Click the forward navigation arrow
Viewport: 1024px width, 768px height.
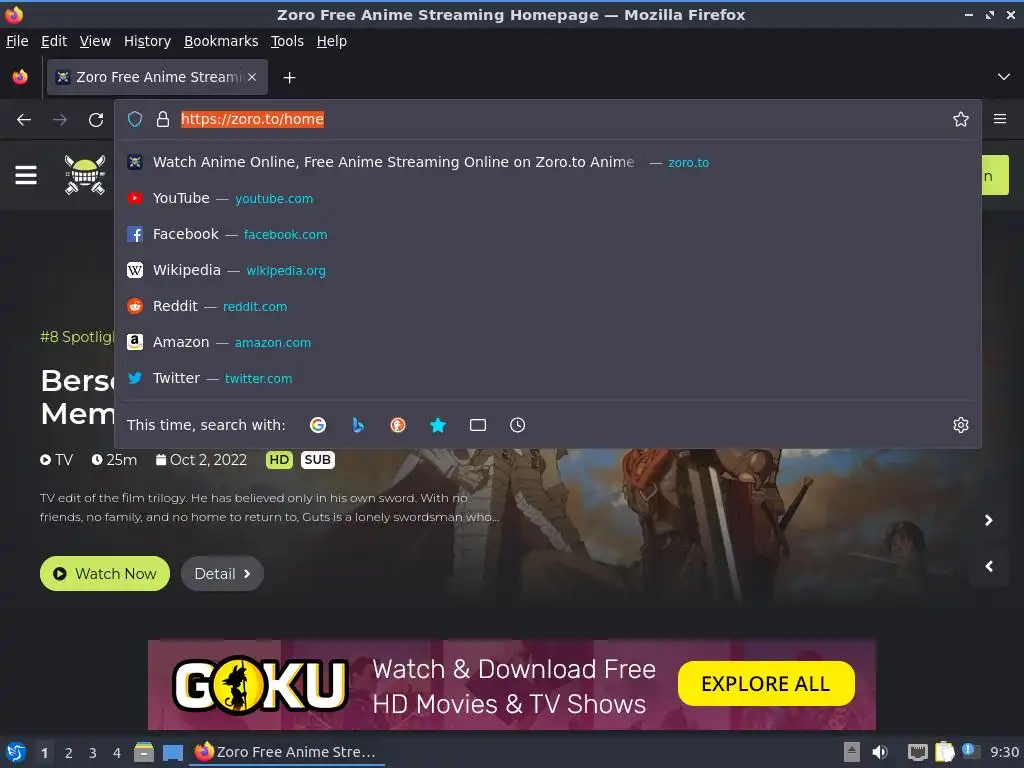59,120
